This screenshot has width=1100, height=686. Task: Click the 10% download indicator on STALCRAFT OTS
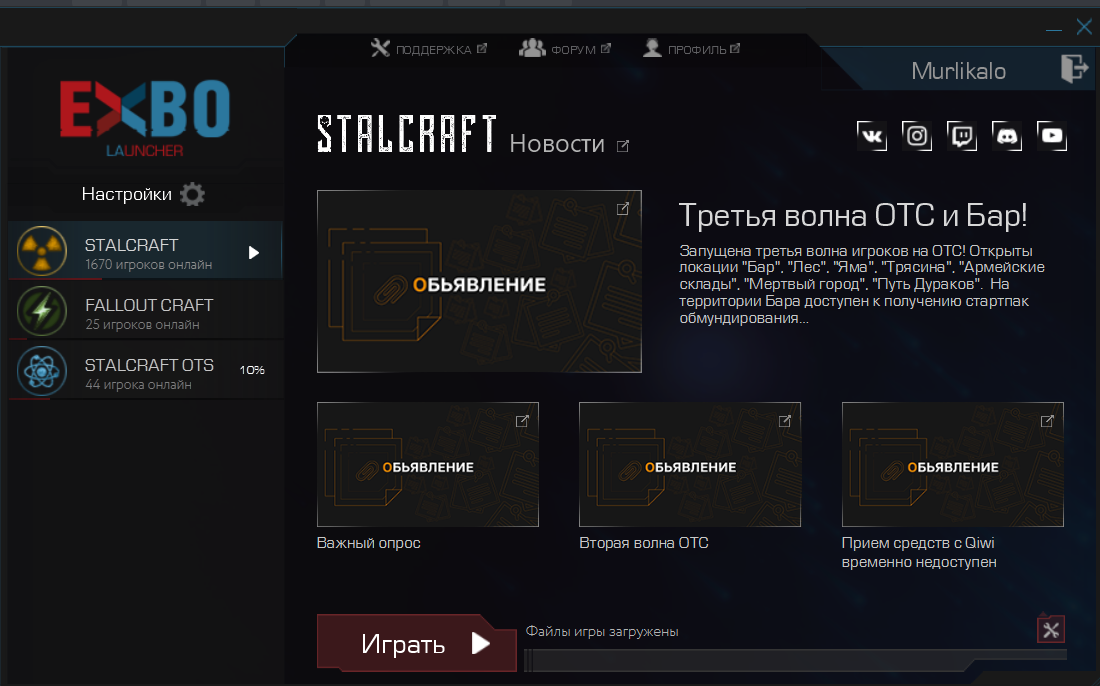pos(252,370)
